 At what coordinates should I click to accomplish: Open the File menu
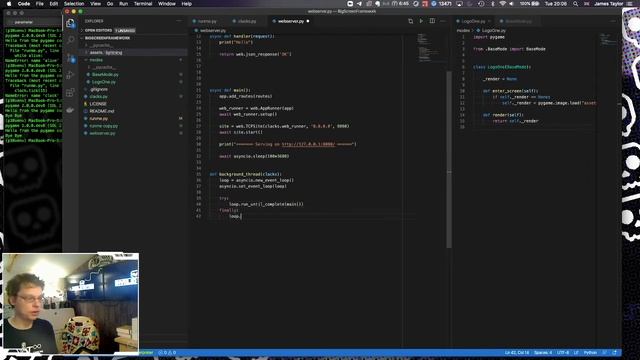[40, 4]
